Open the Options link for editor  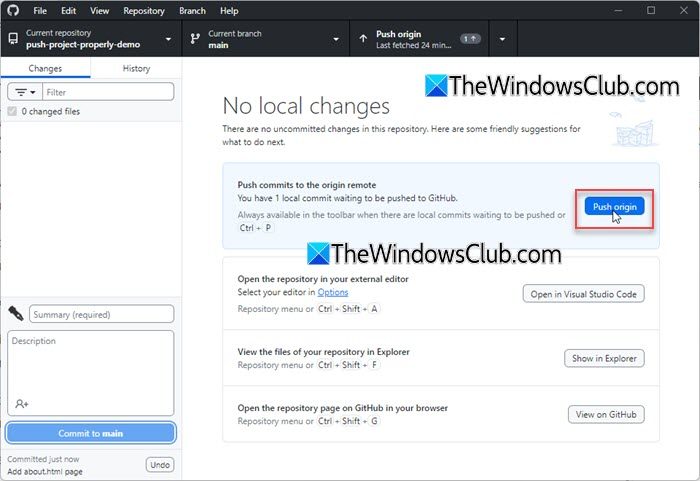(333, 292)
